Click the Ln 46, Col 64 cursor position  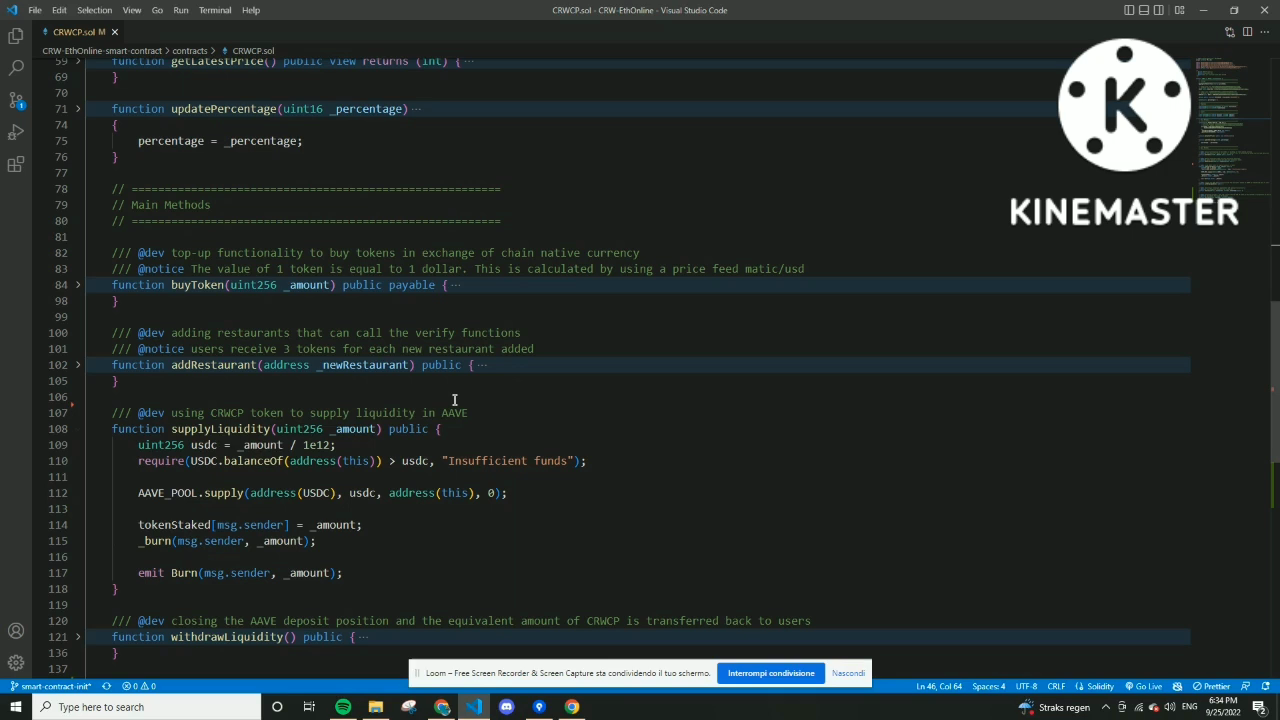coord(939,686)
